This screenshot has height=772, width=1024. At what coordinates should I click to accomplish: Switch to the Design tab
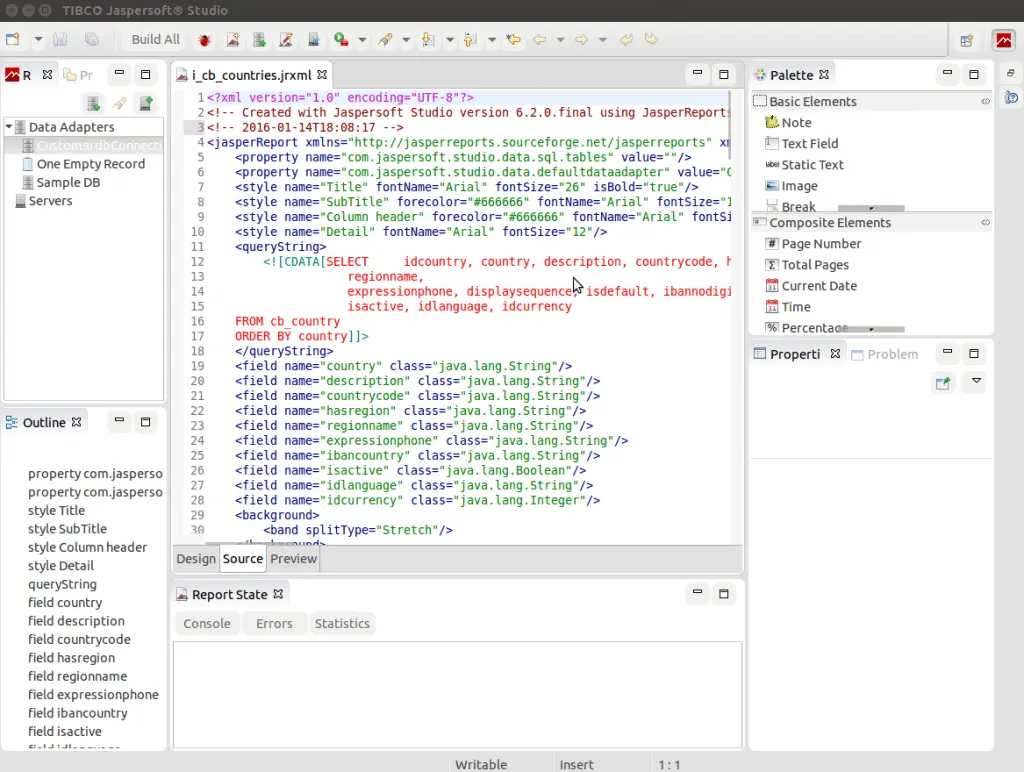point(196,559)
